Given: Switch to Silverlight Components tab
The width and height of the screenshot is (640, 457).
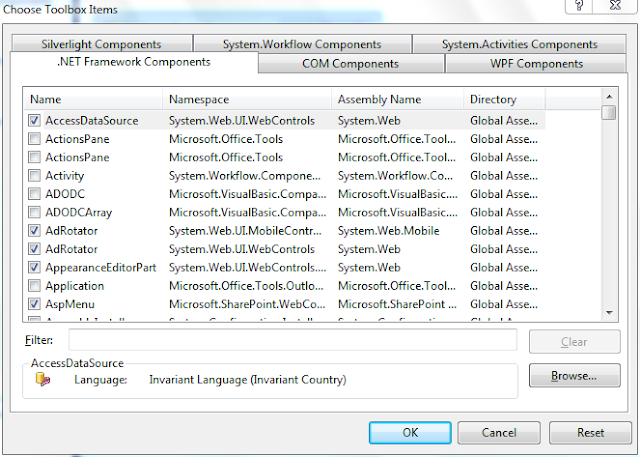Looking at the screenshot, I should [102, 44].
